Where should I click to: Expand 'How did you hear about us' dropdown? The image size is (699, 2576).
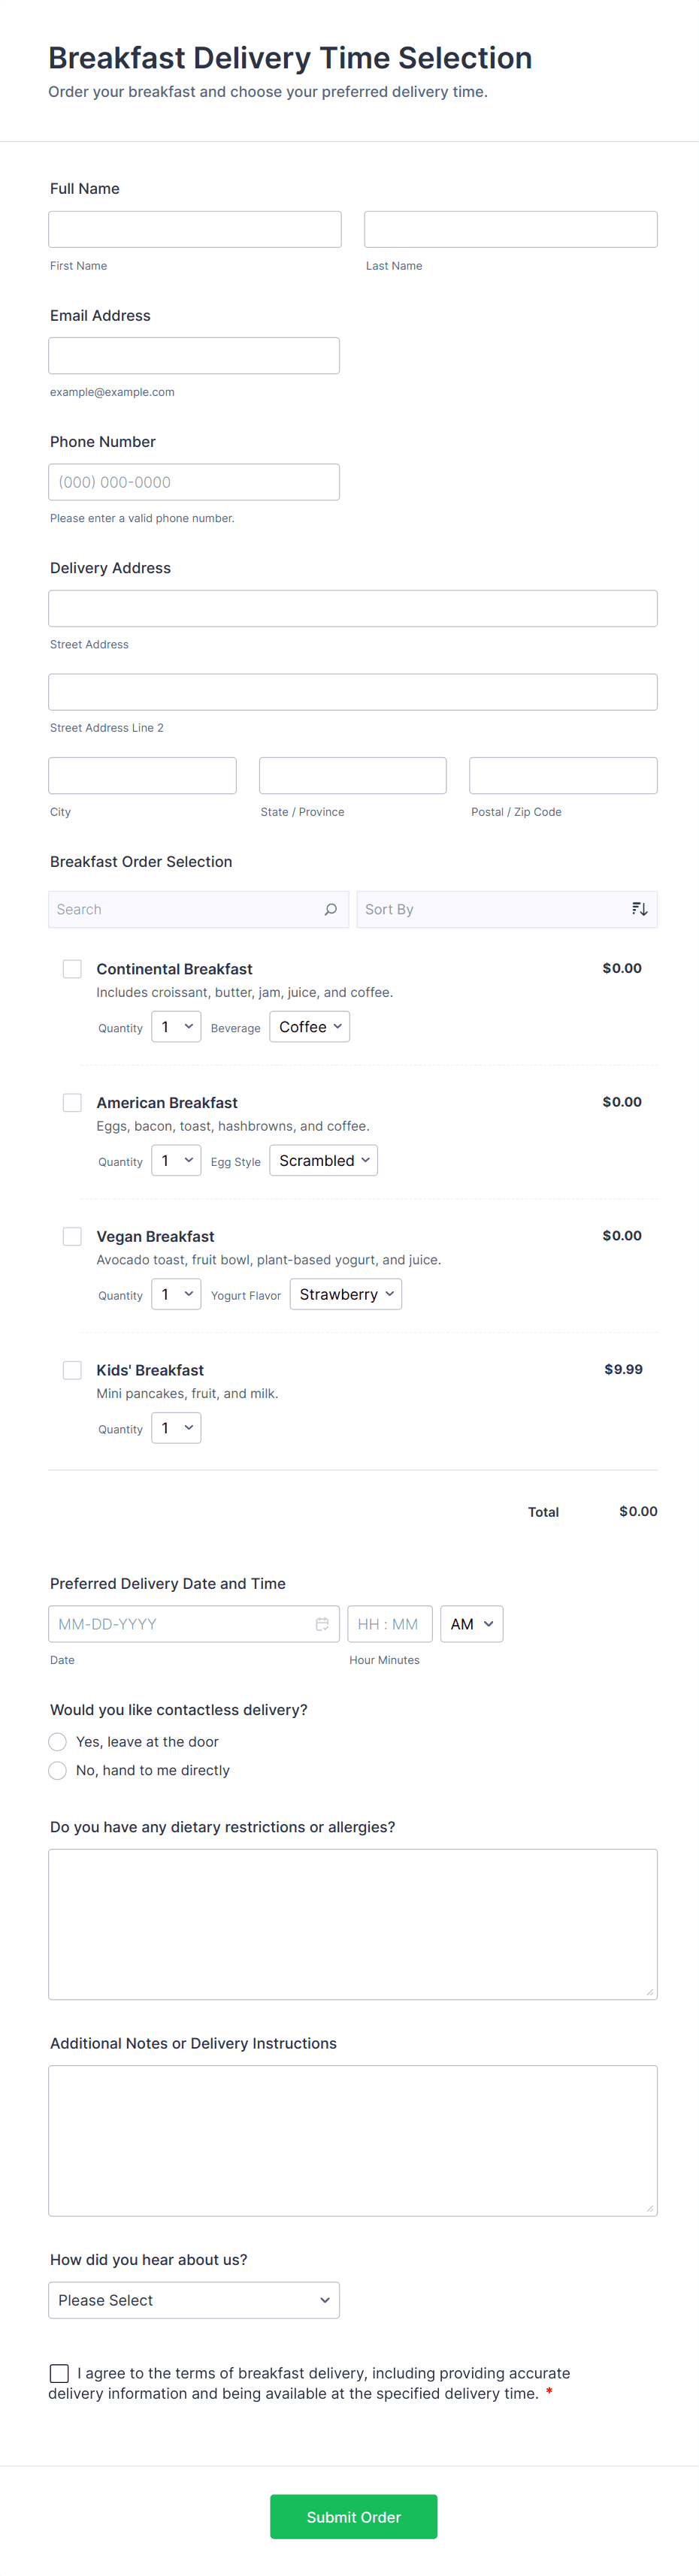(194, 2300)
